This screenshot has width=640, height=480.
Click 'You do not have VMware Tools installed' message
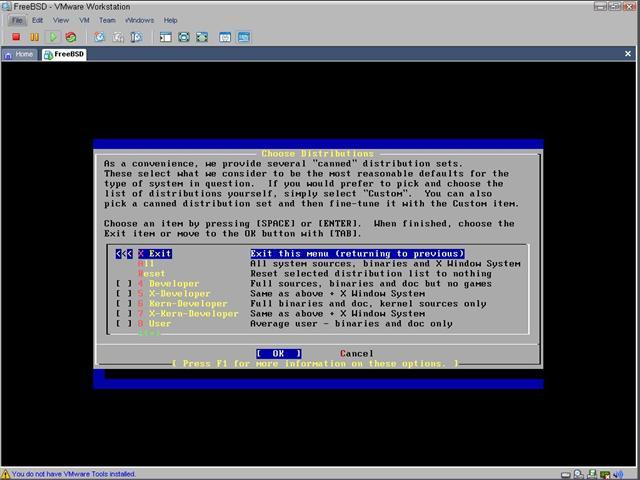pos(73,474)
